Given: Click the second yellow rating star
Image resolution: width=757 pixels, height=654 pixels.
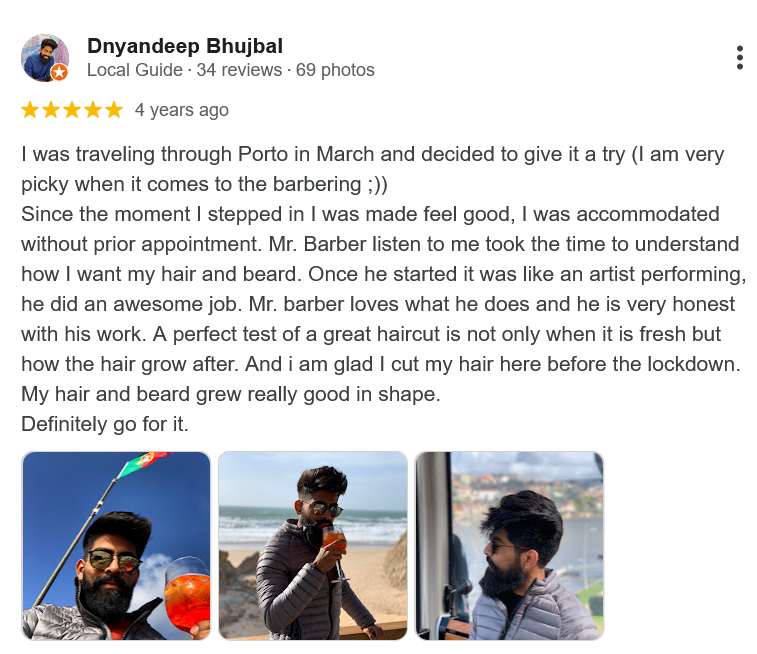Looking at the screenshot, I should click(x=51, y=110).
